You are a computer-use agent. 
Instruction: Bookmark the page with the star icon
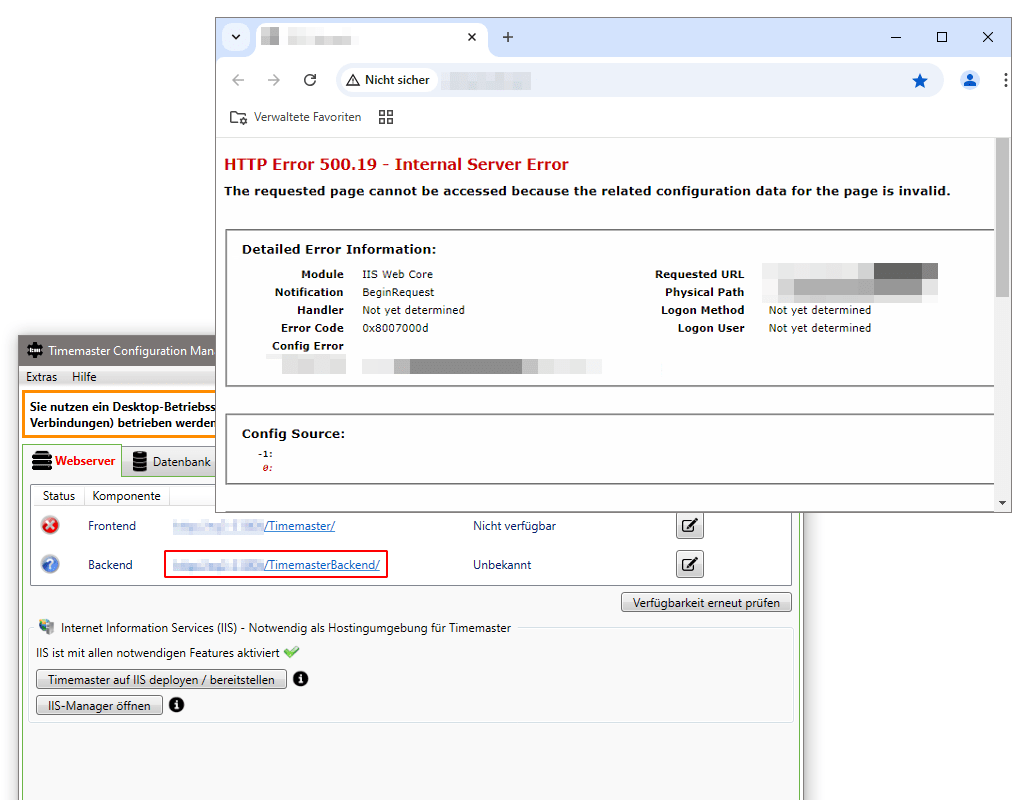tap(920, 80)
